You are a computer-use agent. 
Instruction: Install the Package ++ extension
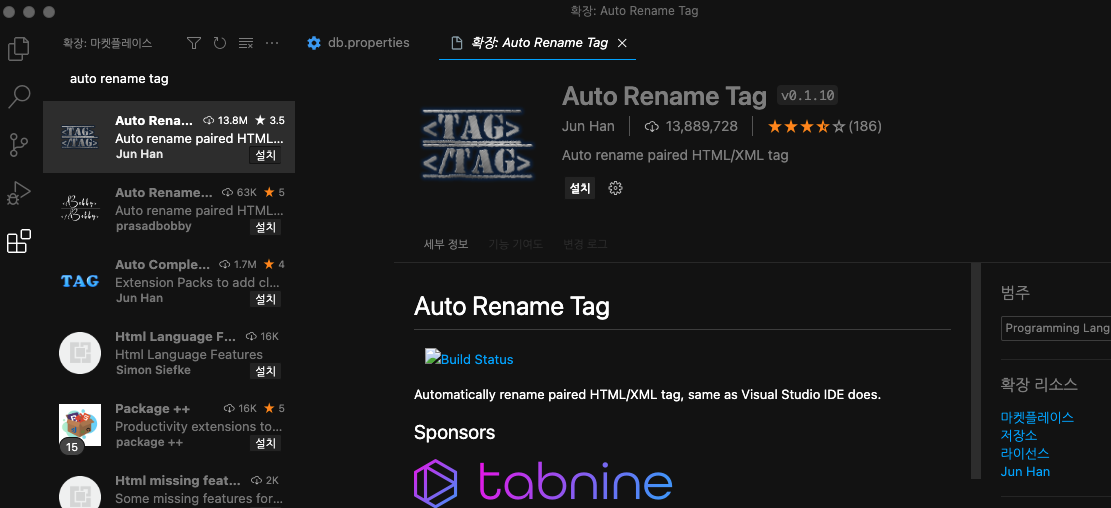point(265,444)
